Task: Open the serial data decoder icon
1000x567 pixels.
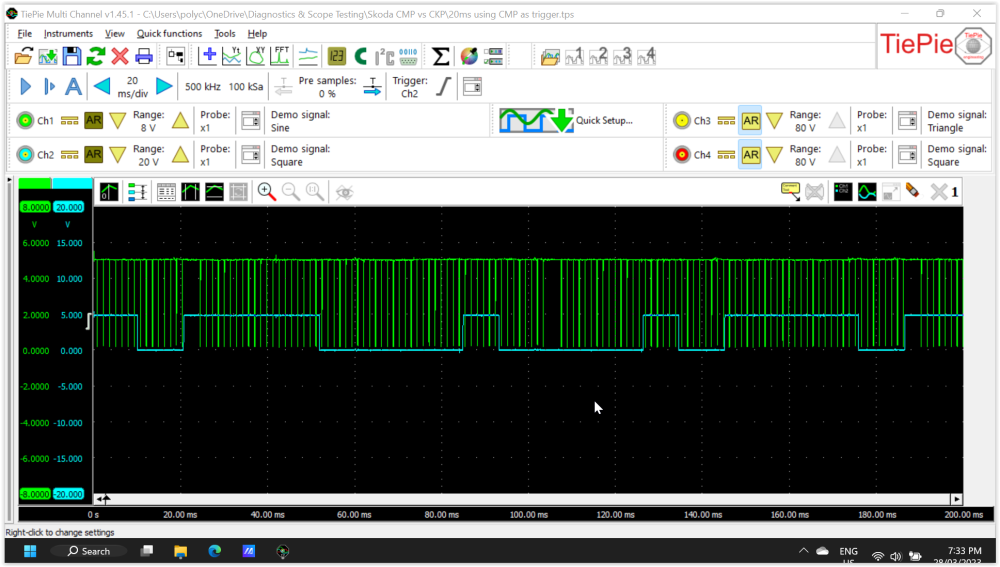Action: (408, 56)
